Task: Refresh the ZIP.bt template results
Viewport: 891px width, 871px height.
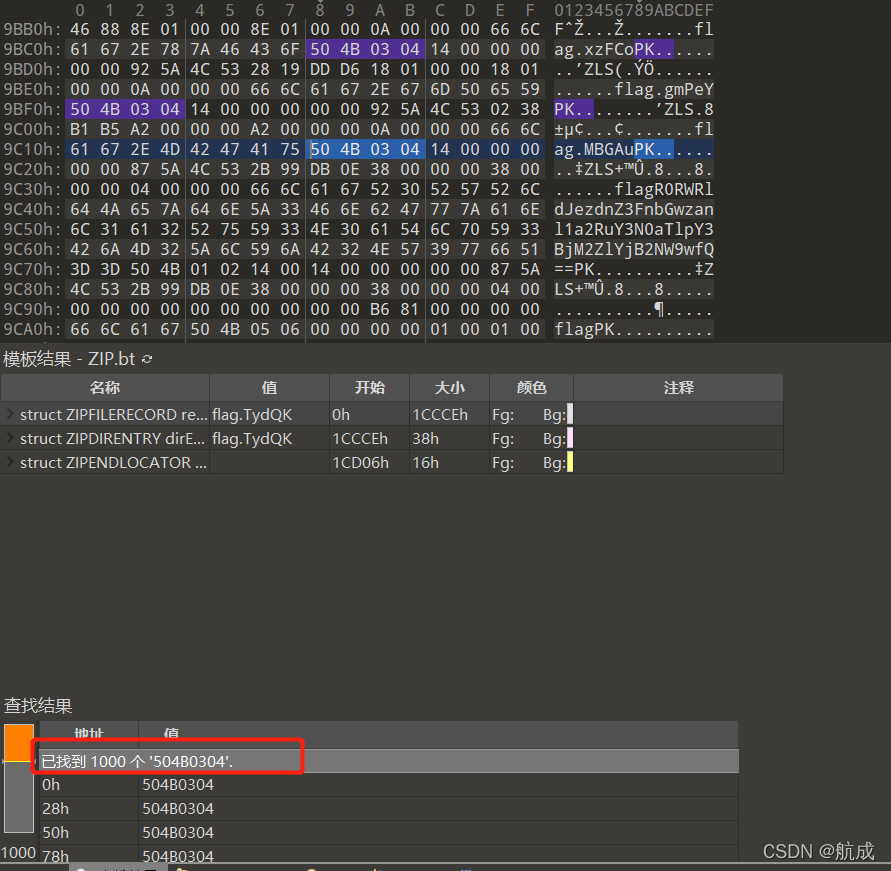Action: (x=147, y=359)
